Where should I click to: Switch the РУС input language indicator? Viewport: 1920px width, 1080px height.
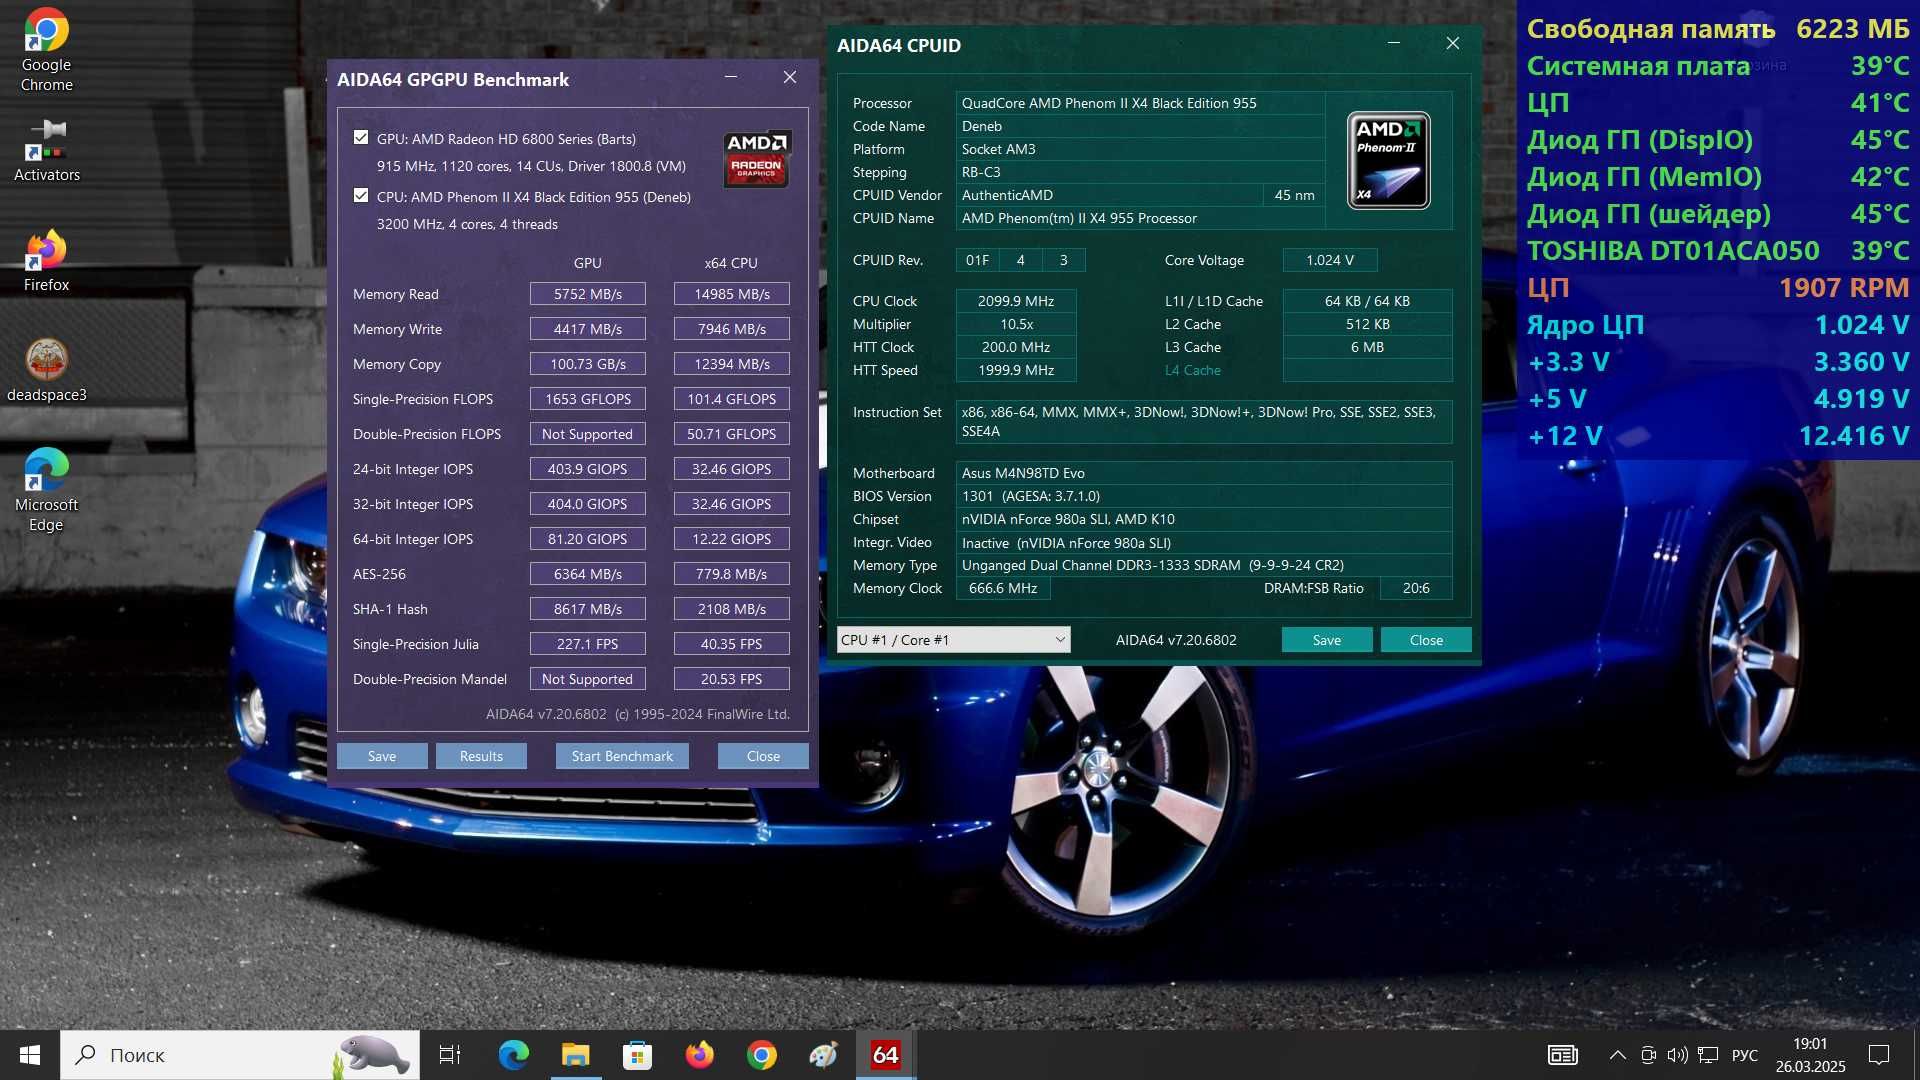(x=1745, y=1055)
